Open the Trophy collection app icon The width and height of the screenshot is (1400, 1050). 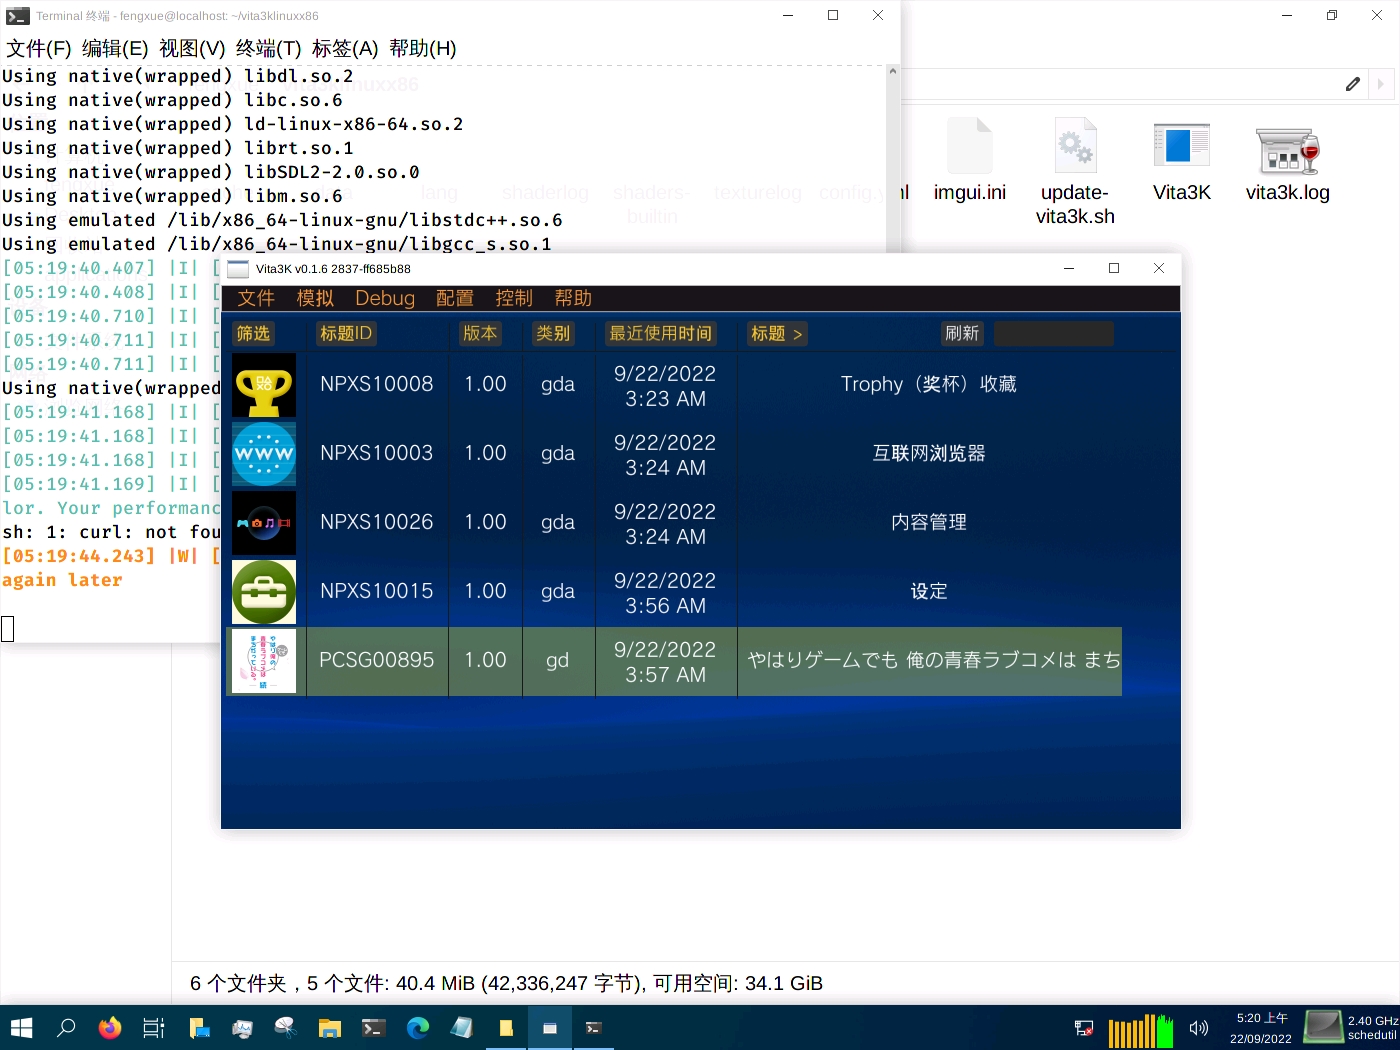[x=264, y=385]
